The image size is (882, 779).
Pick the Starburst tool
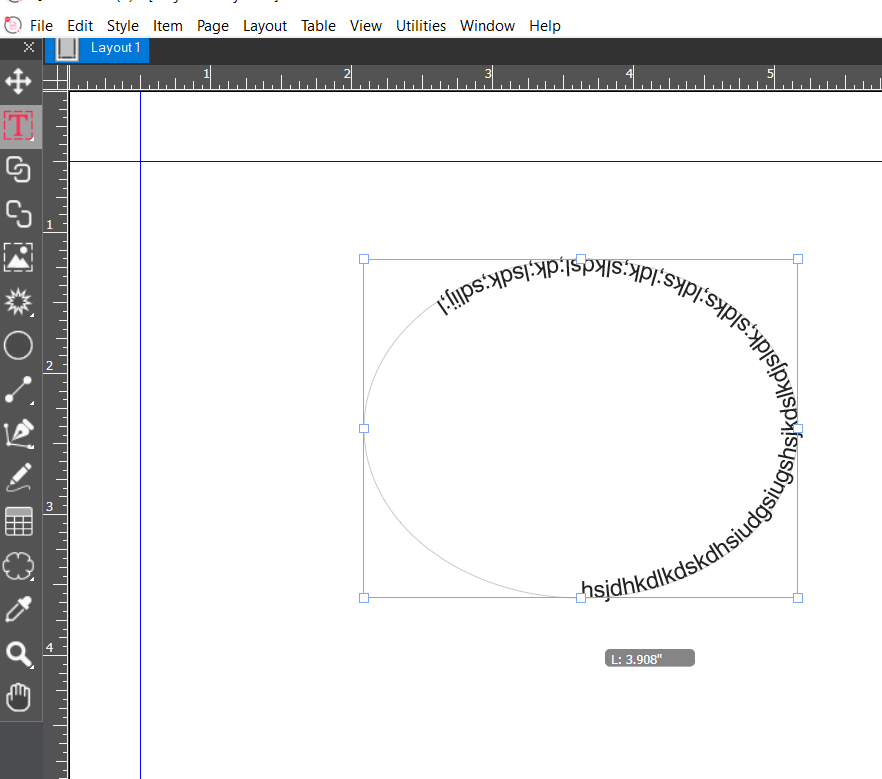coord(20,302)
